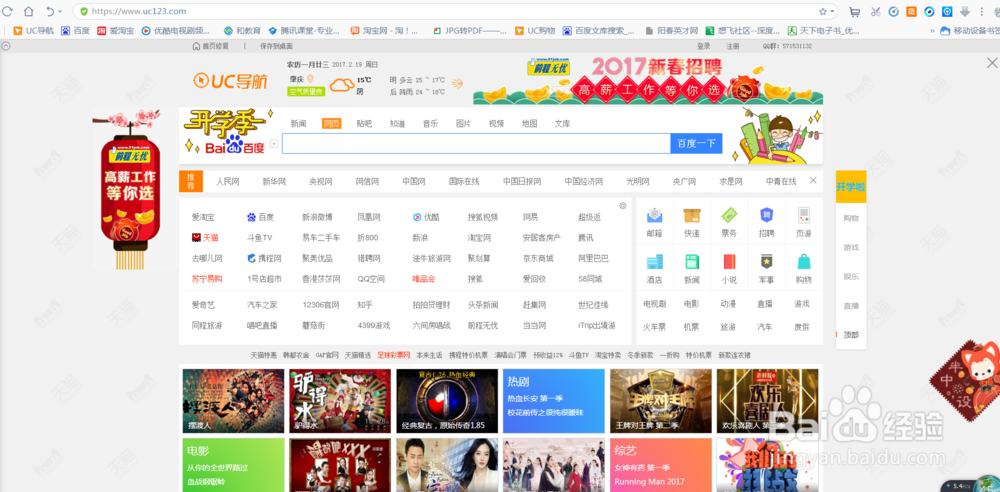The width and height of the screenshot is (1000, 492).
Task: Open the 动漫 category link
Action: pos(728,304)
